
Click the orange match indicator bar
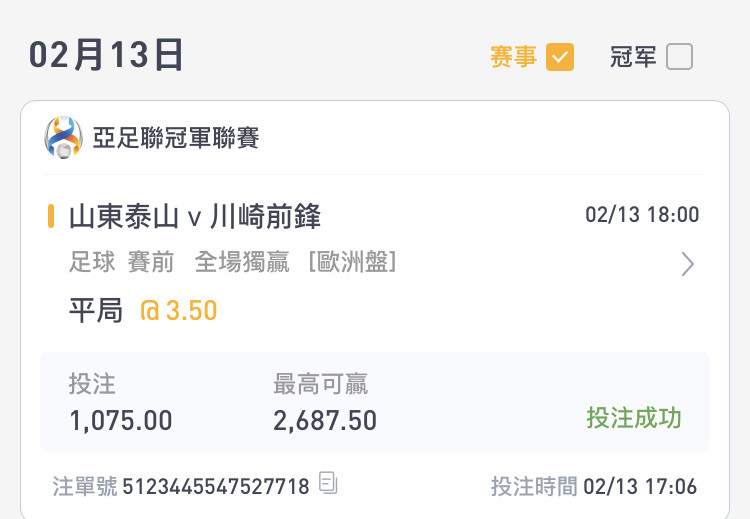[x=51, y=216]
